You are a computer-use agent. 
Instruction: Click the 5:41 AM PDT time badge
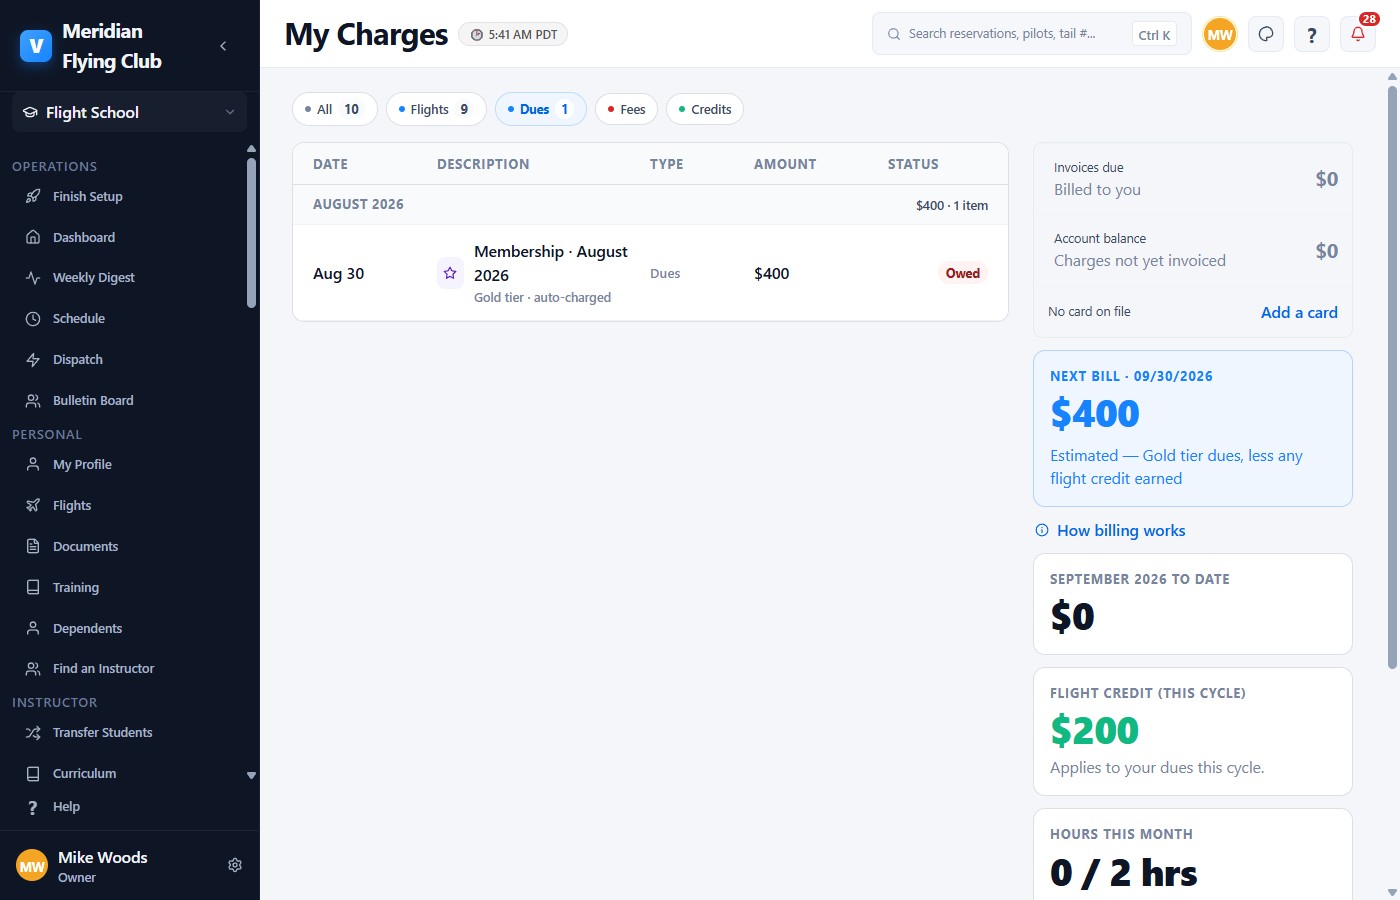tap(513, 34)
